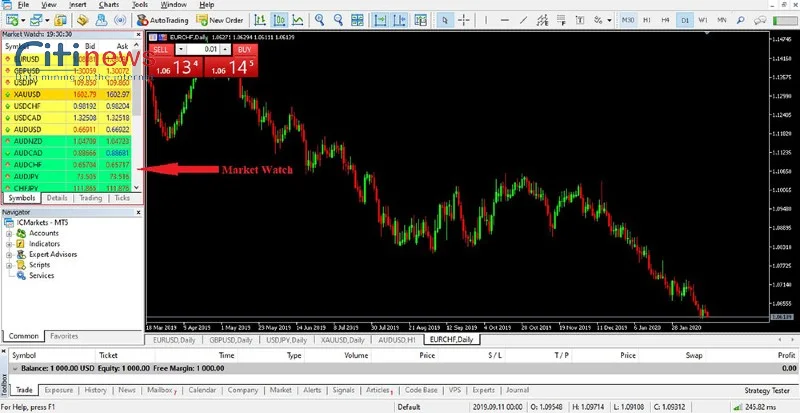Close the Navigator panel
800x413 pixels.
138,212
